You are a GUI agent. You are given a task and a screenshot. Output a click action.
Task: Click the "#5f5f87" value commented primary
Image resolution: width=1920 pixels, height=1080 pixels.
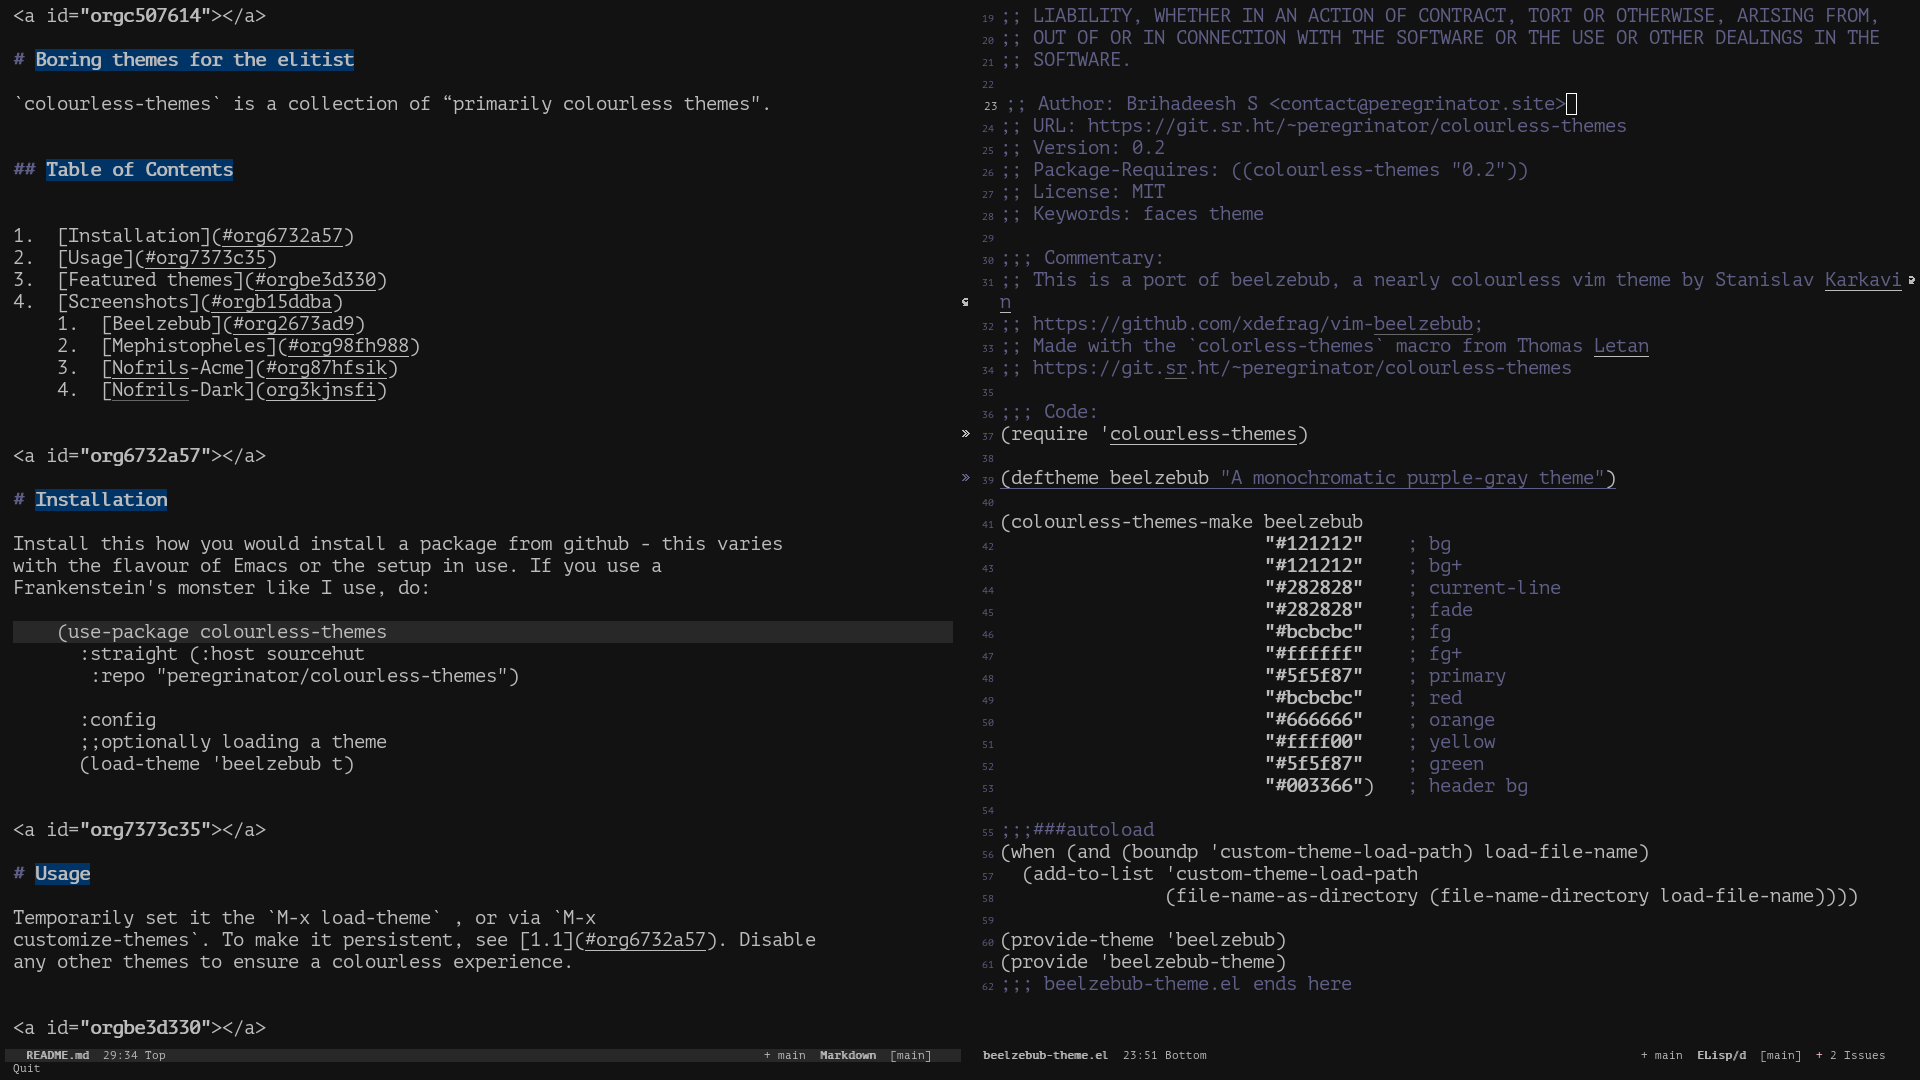coord(1313,676)
